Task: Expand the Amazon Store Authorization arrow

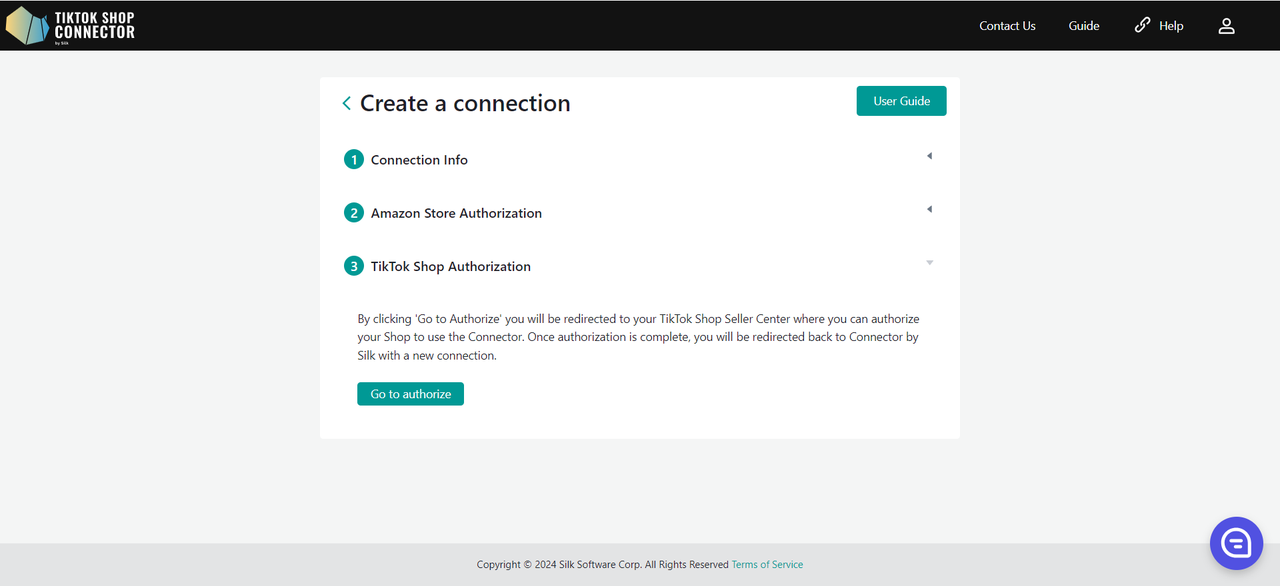Action: [x=929, y=209]
